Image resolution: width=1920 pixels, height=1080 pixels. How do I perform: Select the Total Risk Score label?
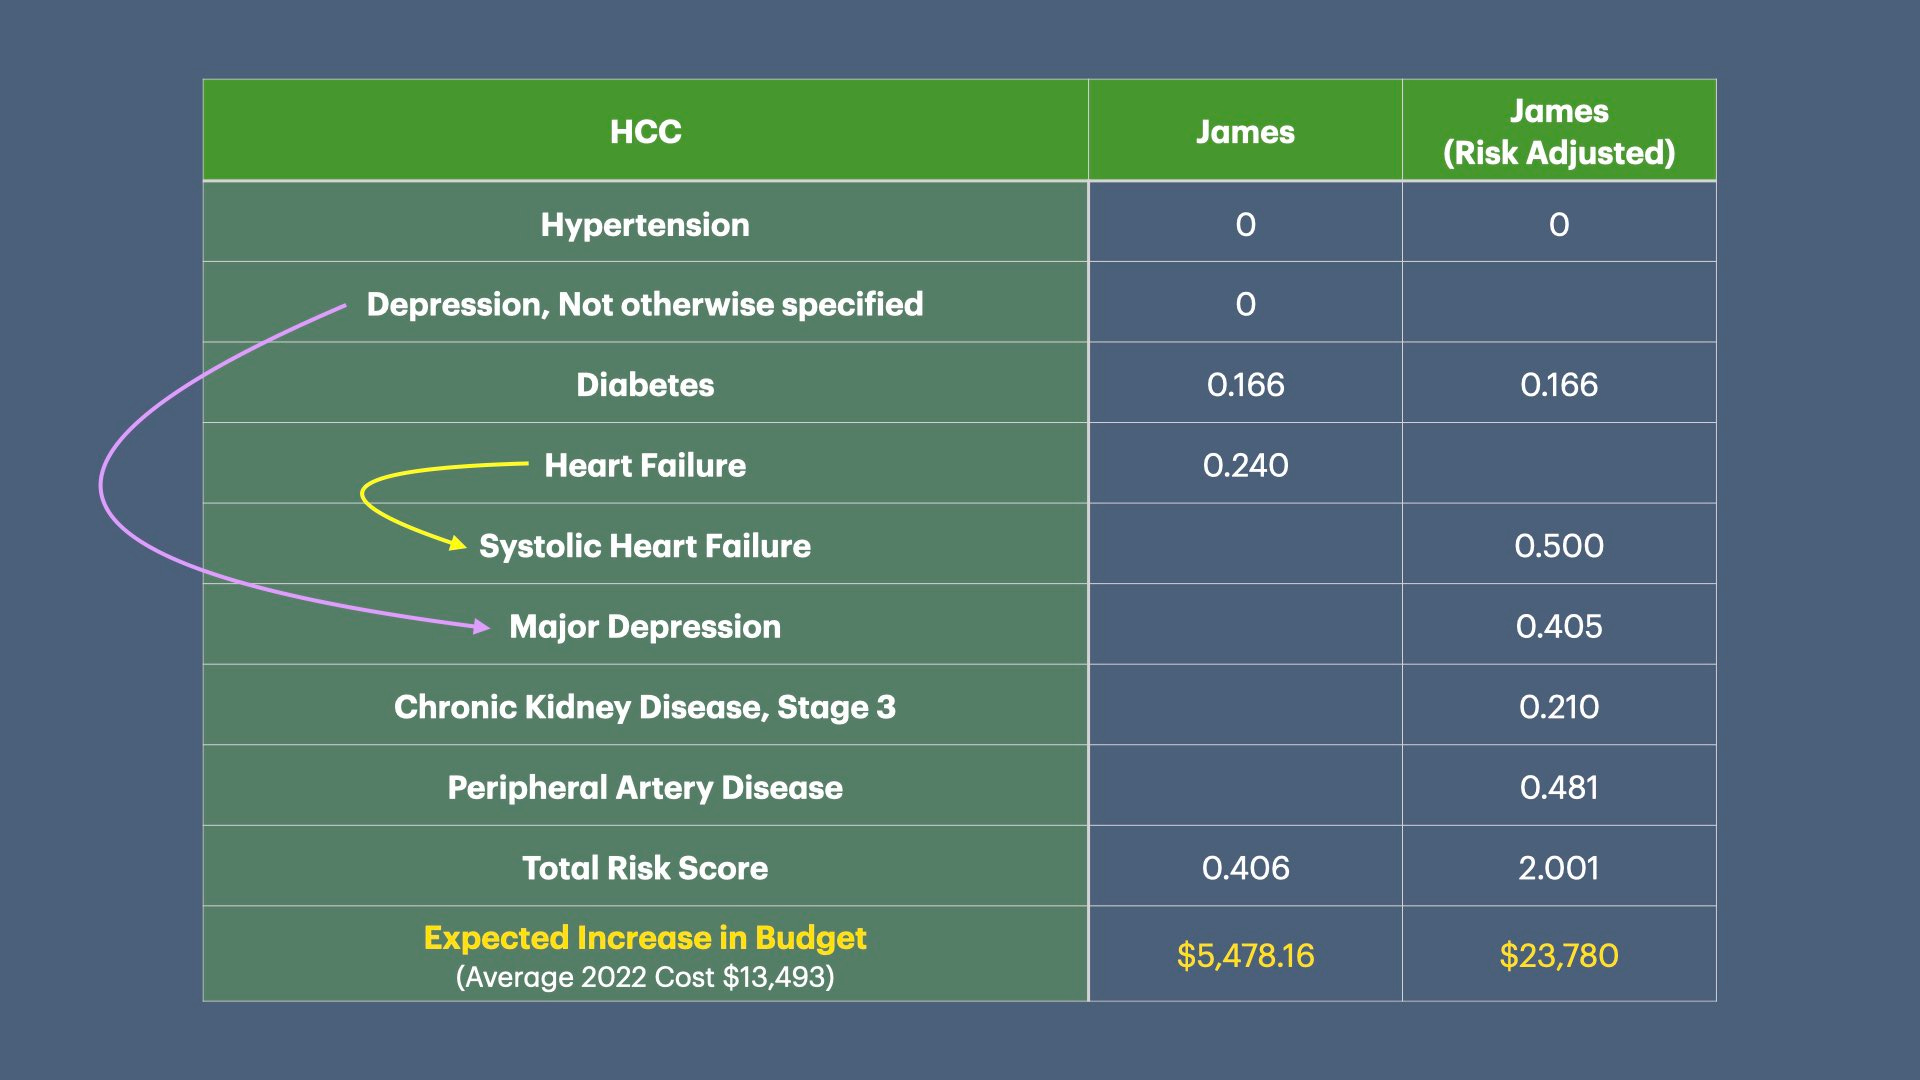pos(645,868)
